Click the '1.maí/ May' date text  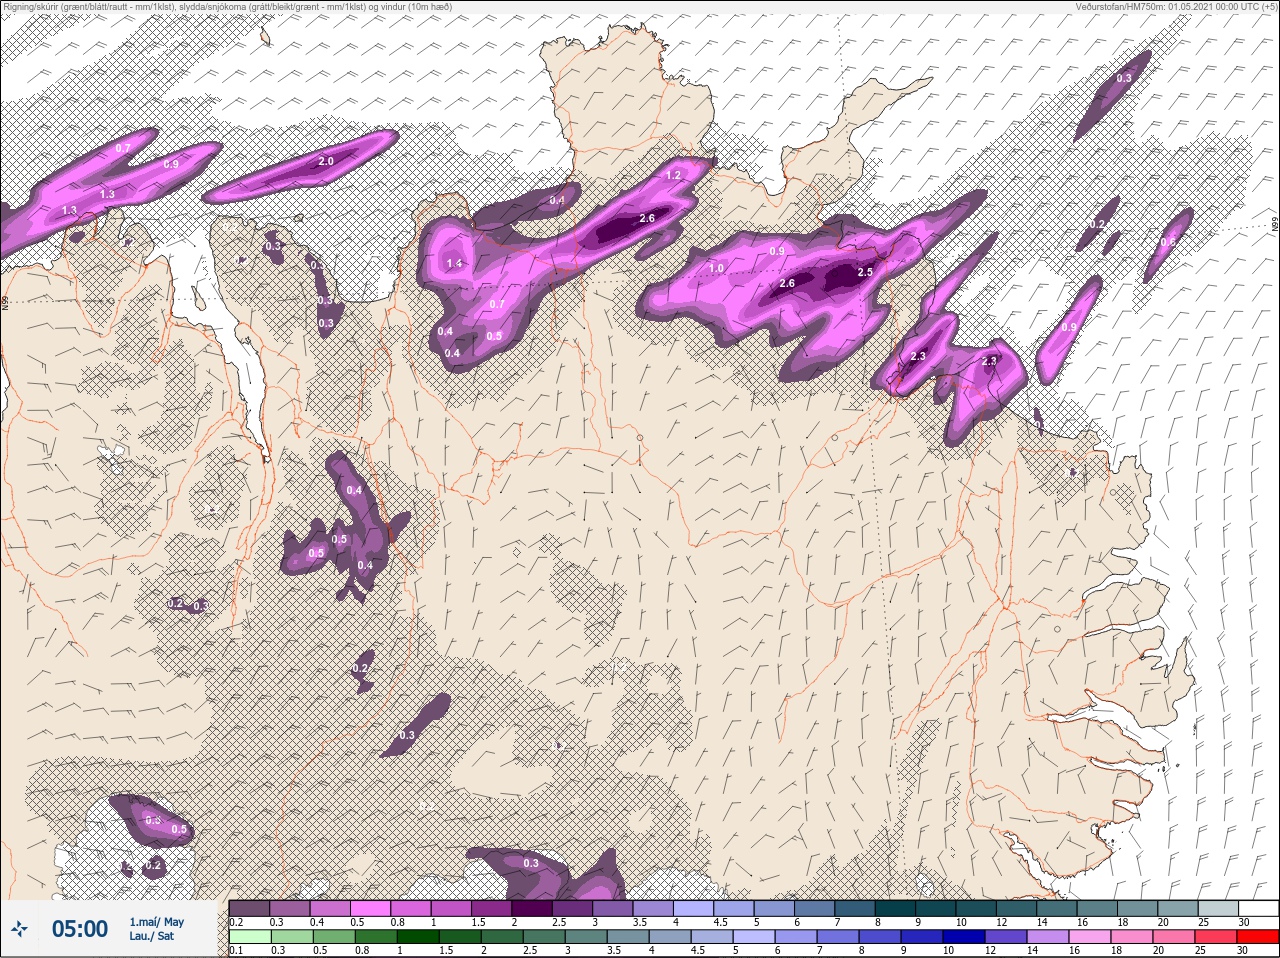[x=156, y=922]
